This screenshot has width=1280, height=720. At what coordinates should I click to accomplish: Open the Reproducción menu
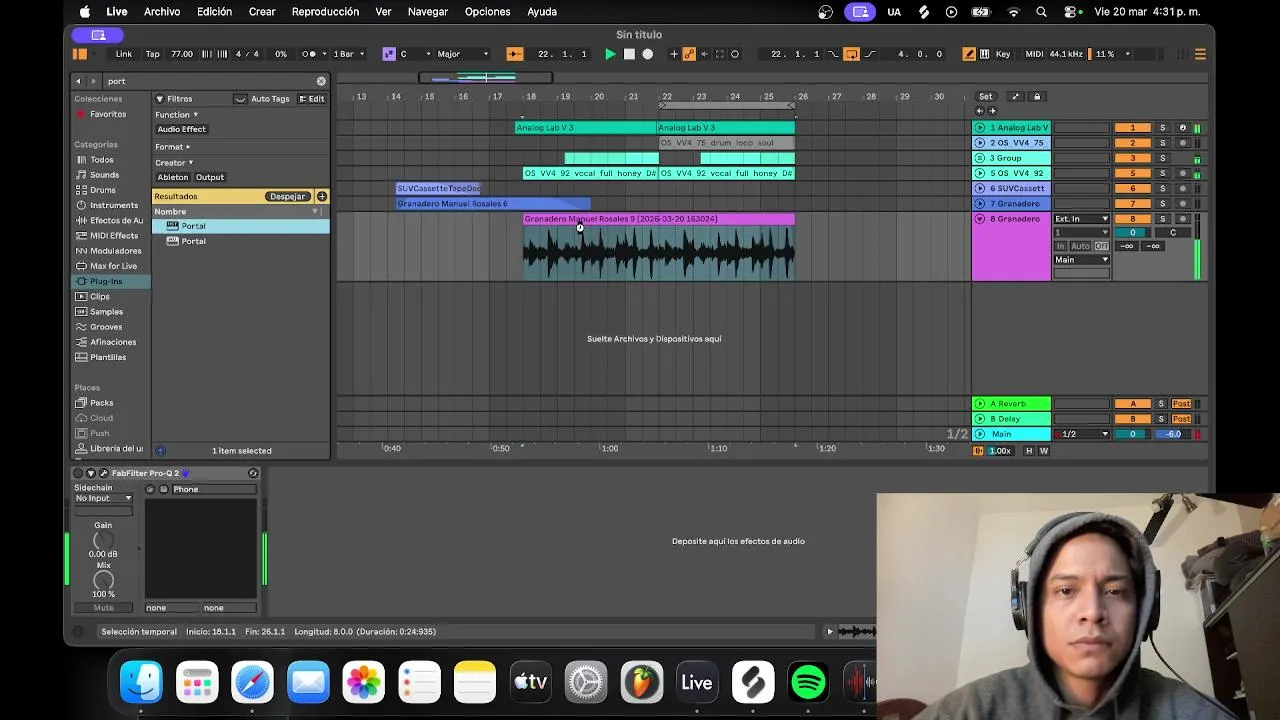pos(325,12)
